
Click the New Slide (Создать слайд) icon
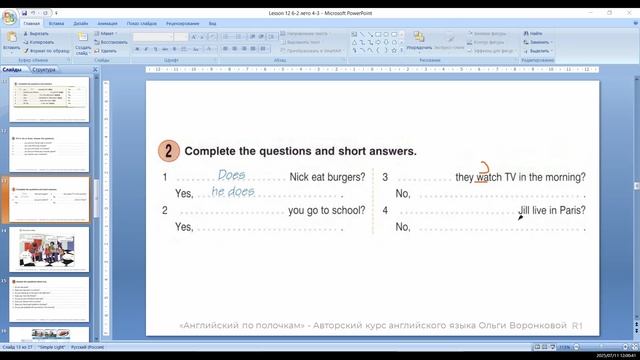tap(83, 38)
